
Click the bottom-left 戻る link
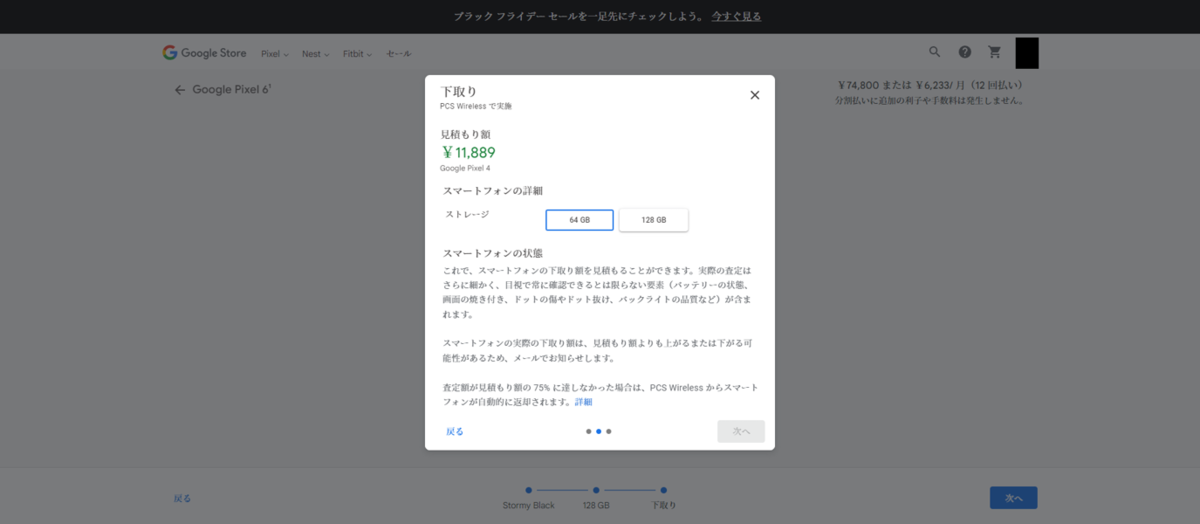point(182,498)
